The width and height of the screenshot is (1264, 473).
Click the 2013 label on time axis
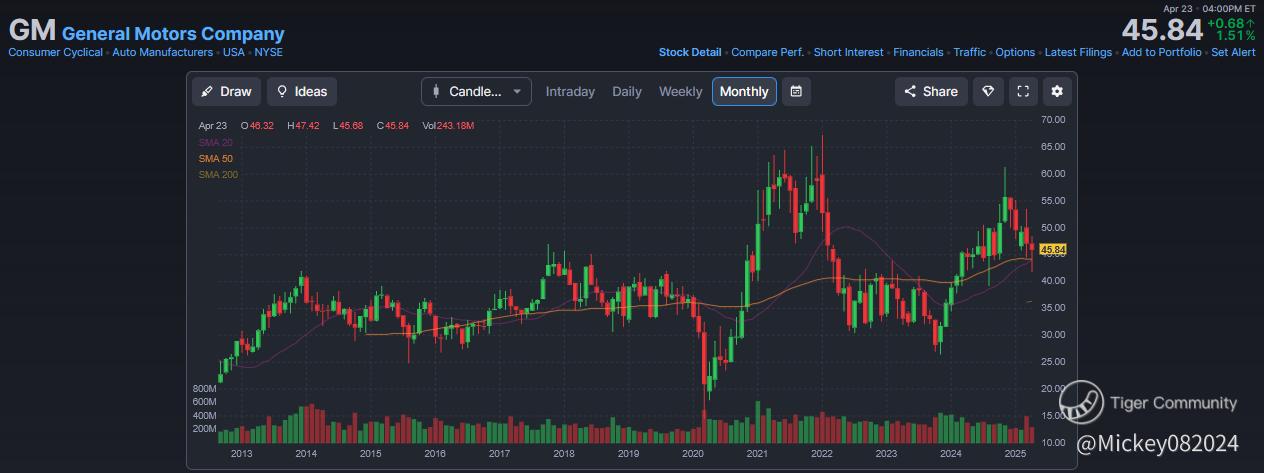pyautogui.click(x=241, y=454)
